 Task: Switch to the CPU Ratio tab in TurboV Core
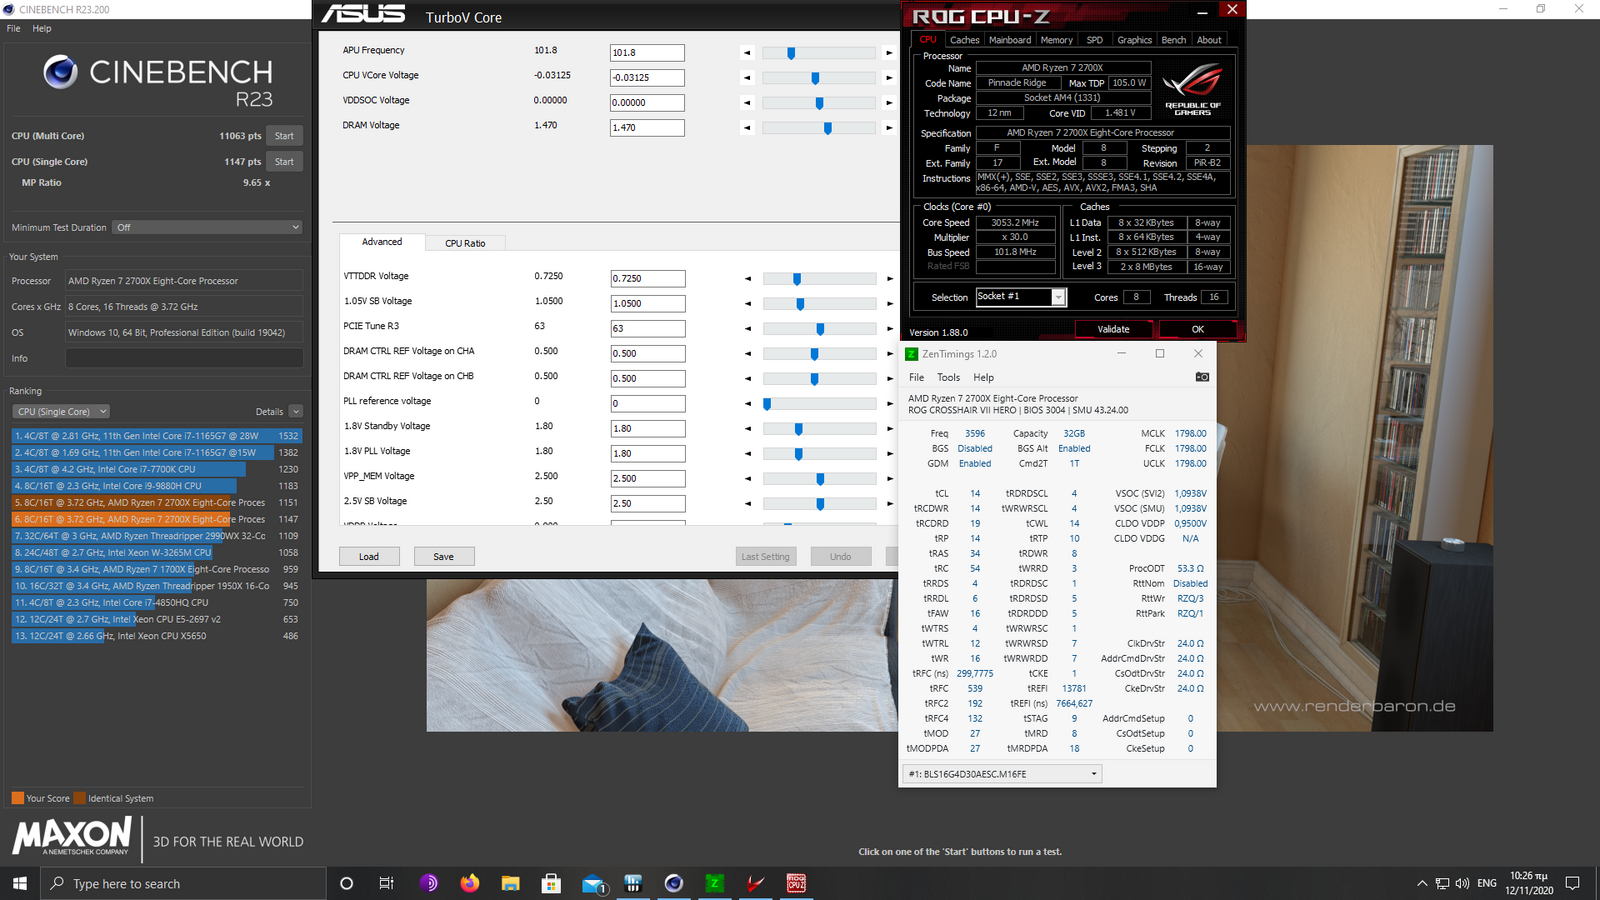coord(465,243)
